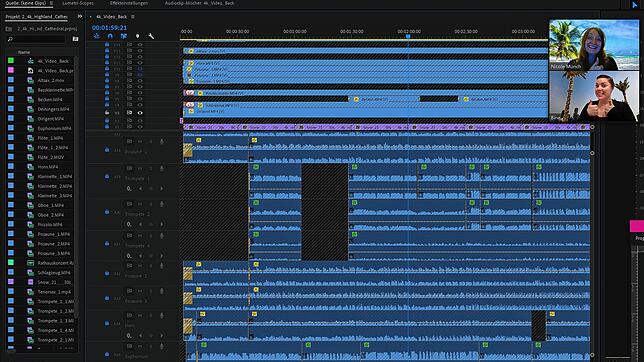Viewport: 644px width, 362px height.
Task: Toggle the timeline snap magnet icon
Action: click(x=110, y=36)
